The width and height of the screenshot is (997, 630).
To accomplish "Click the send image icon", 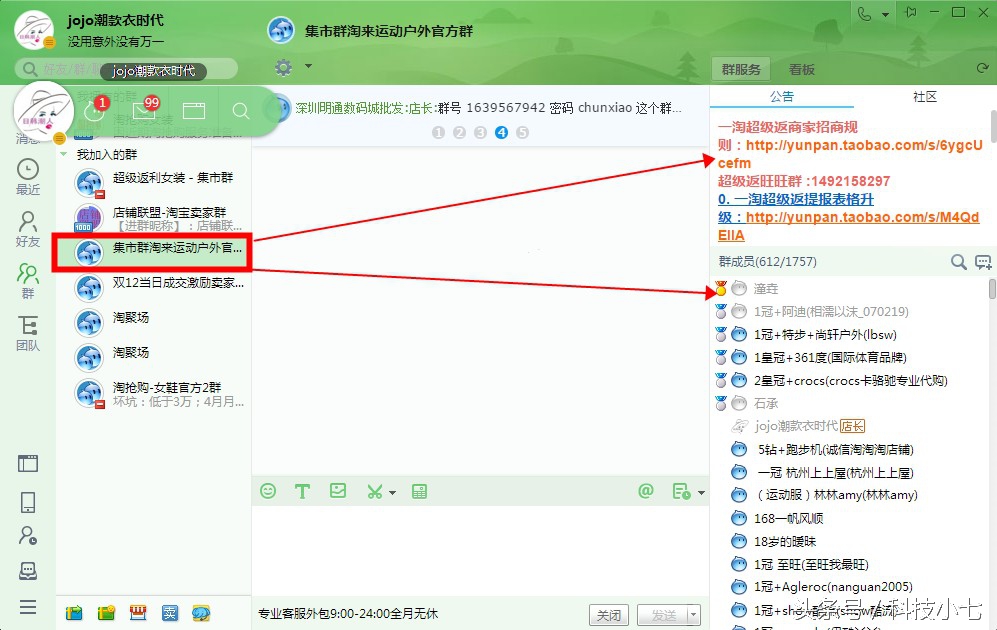I will tap(337, 491).
